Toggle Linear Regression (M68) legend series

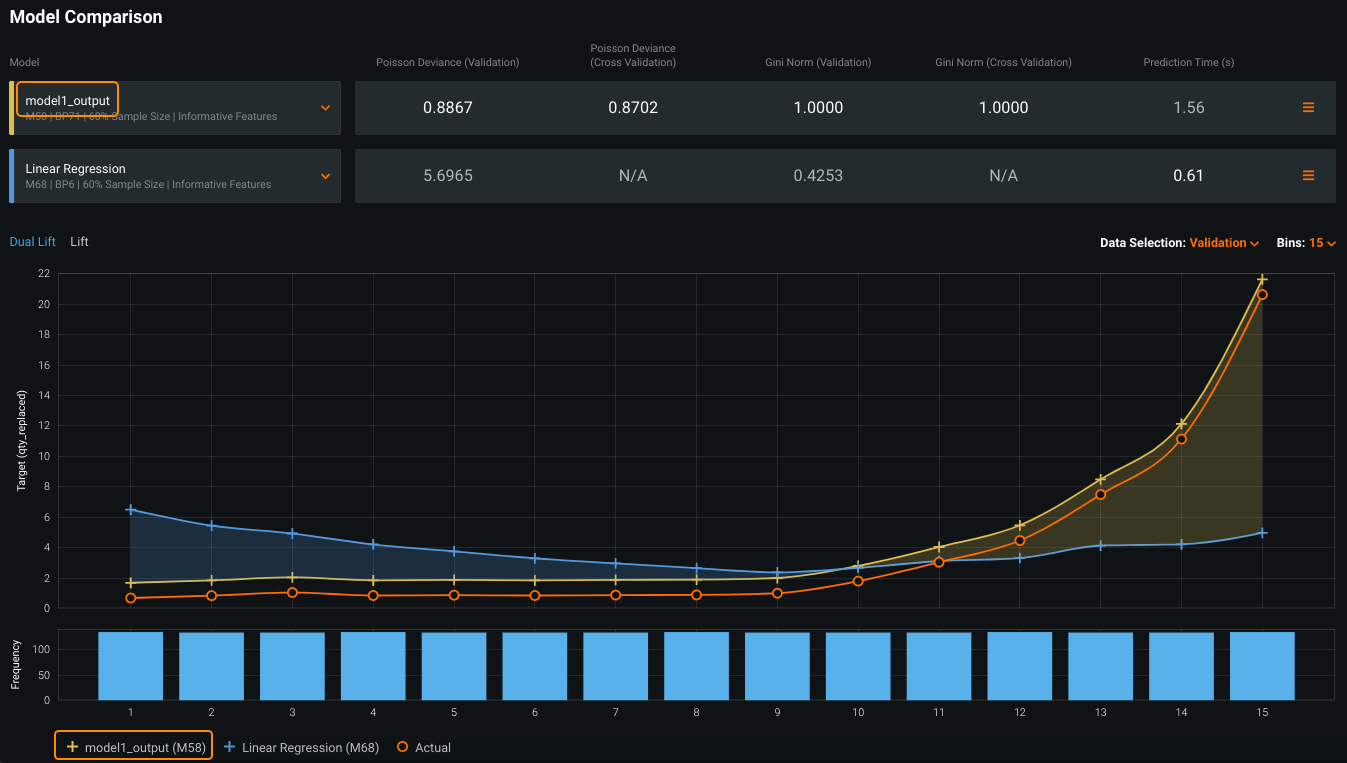[x=310, y=747]
